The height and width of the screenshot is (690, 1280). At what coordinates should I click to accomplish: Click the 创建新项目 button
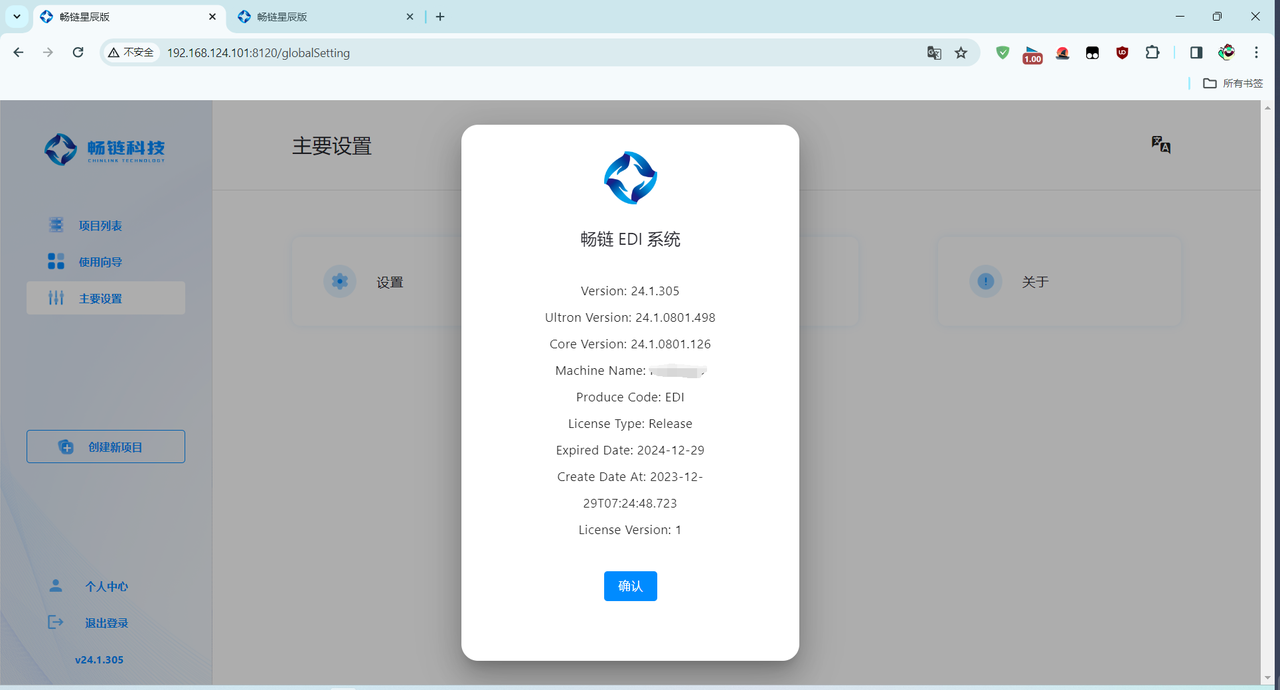click(106, 447)
